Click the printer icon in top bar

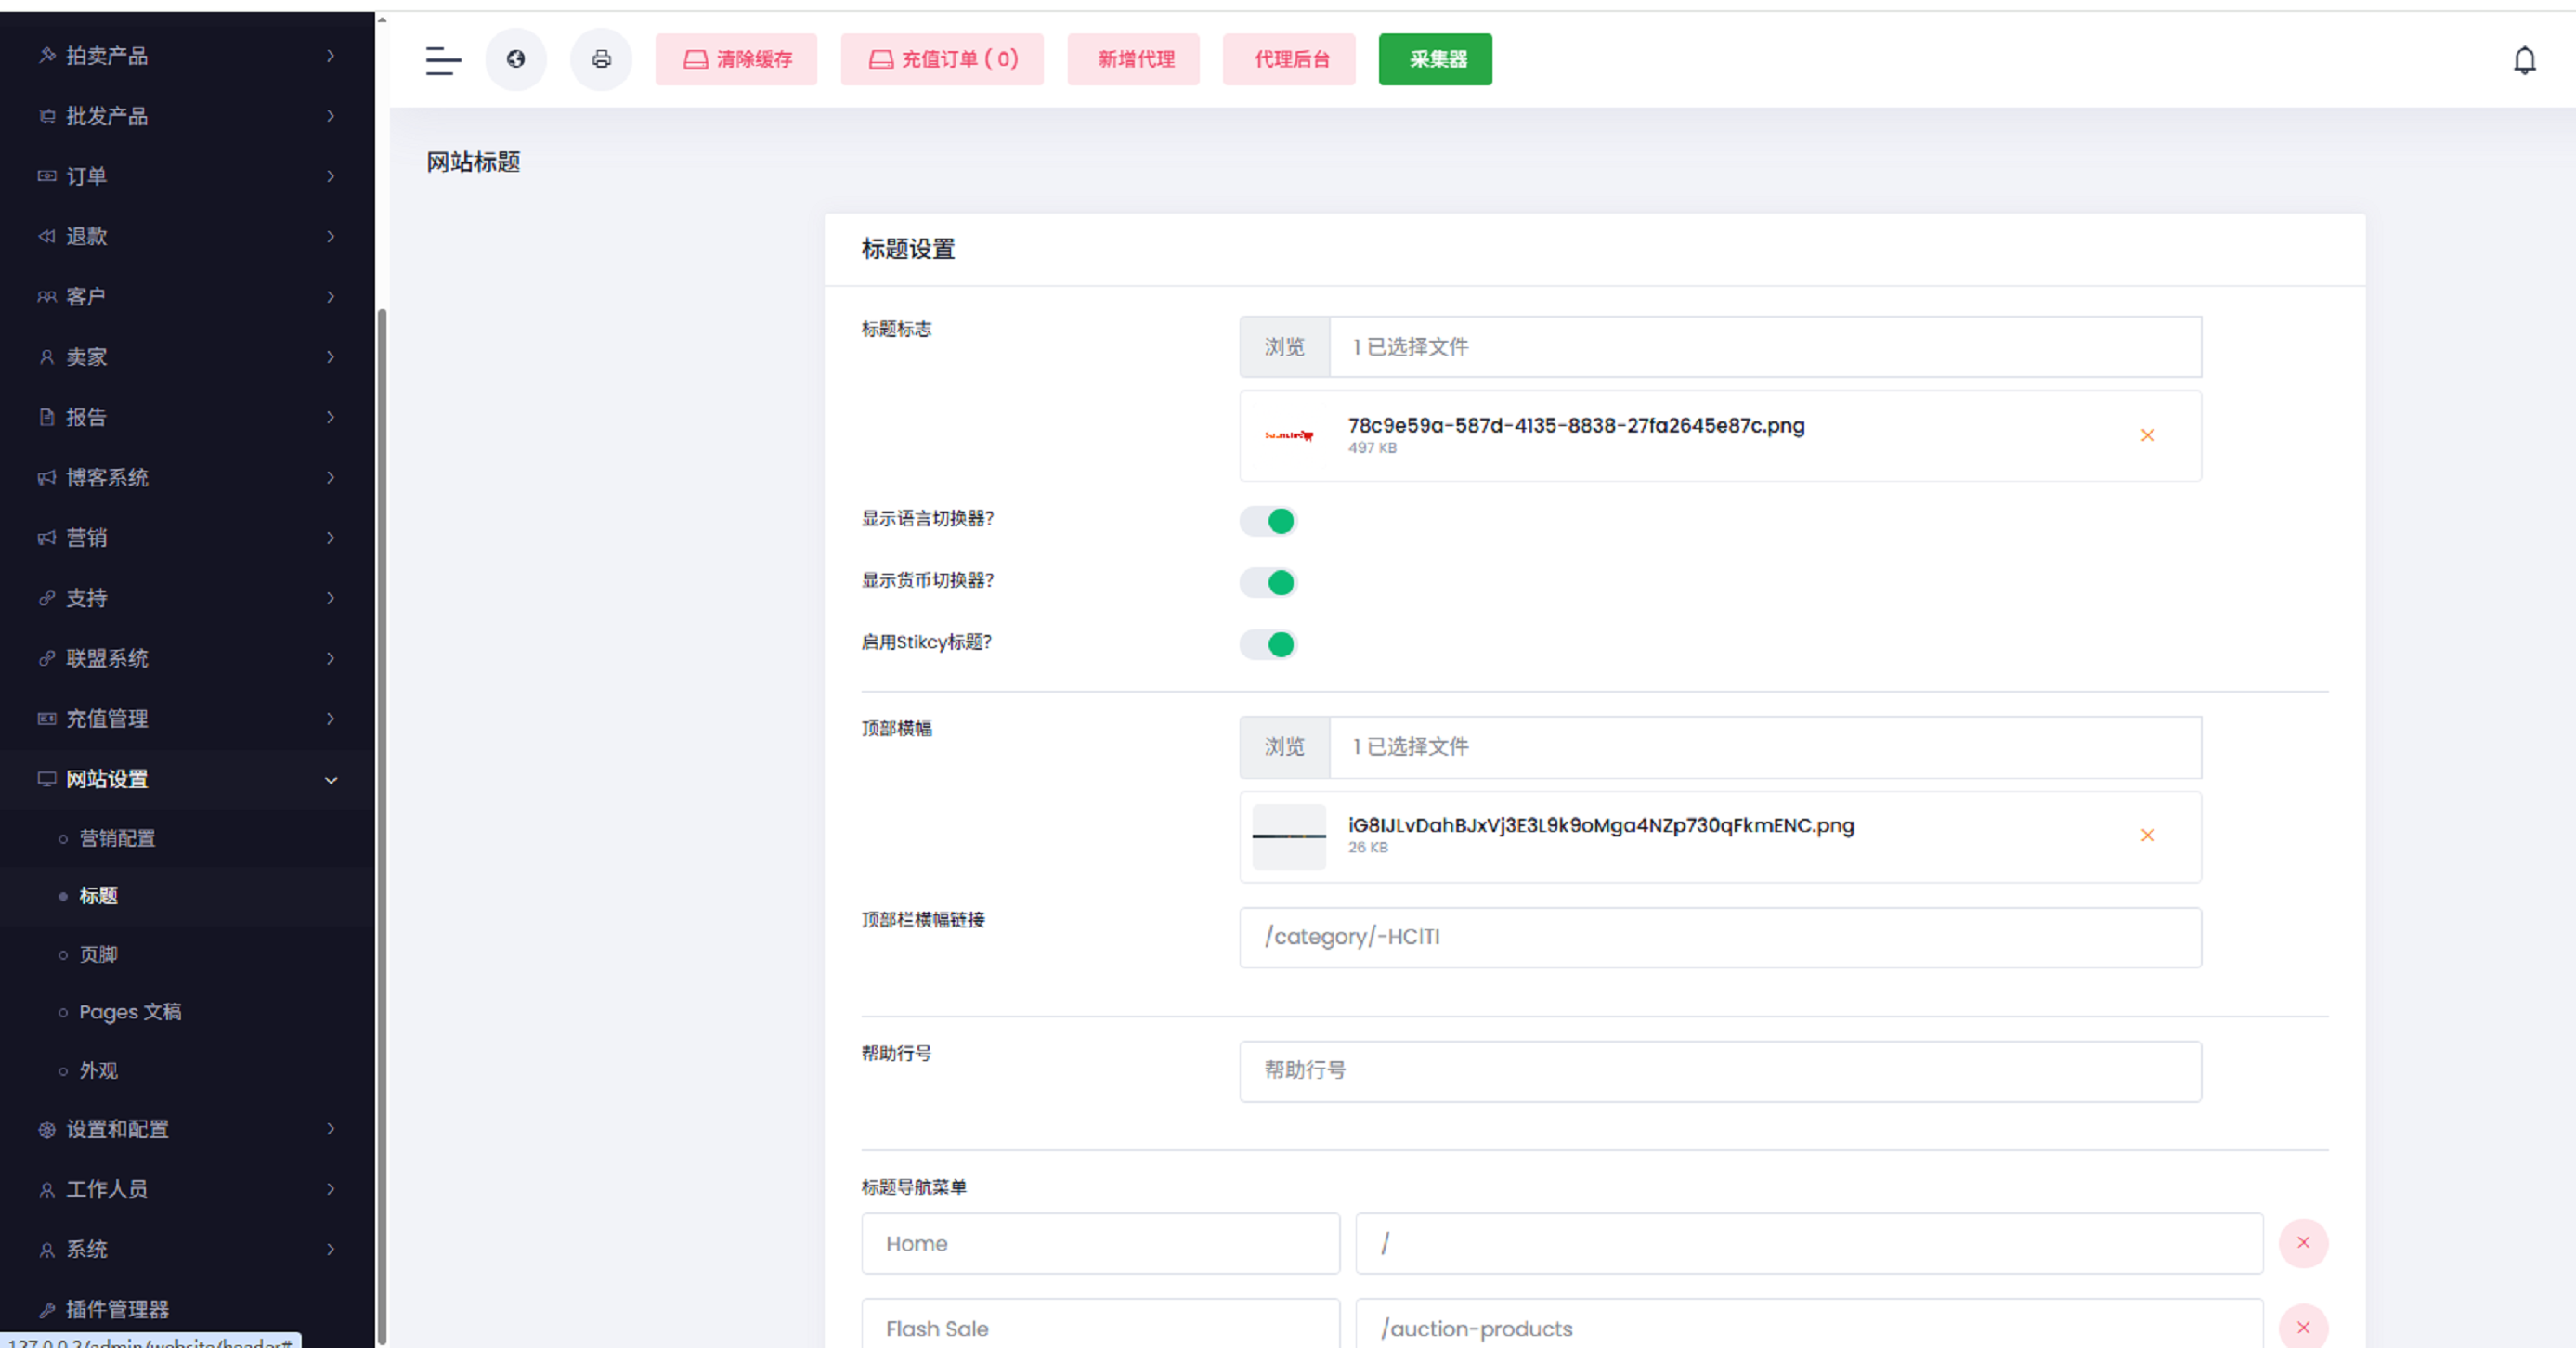(x=601, y=60)
